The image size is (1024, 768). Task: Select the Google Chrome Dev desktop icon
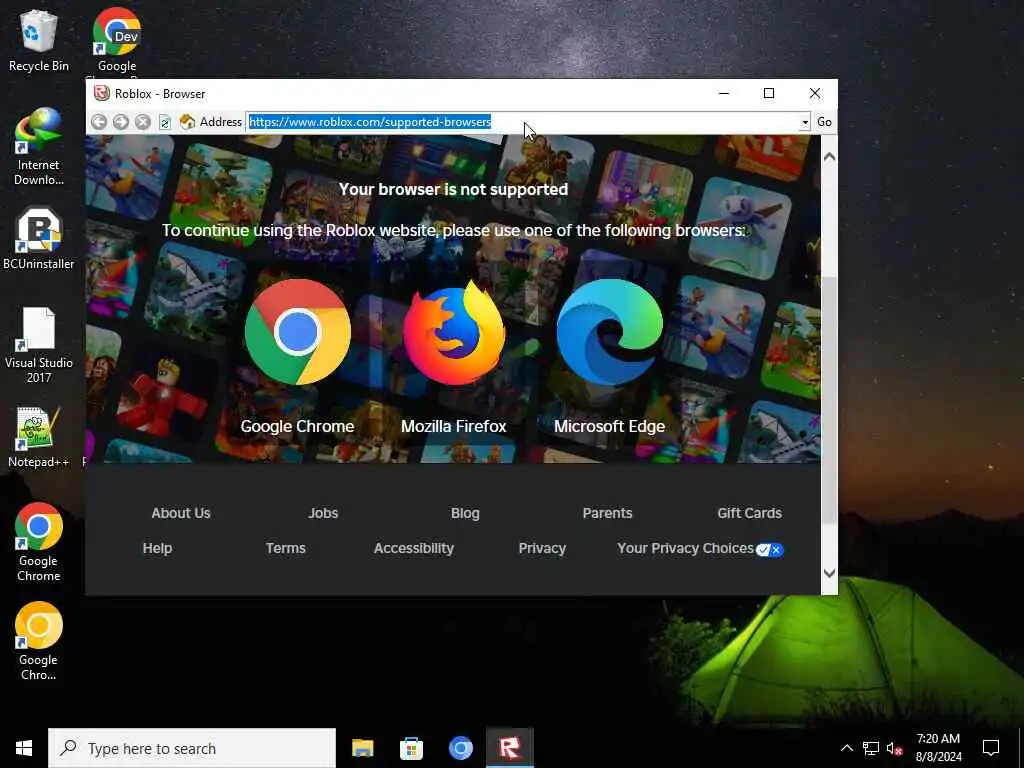coord(117,40)
